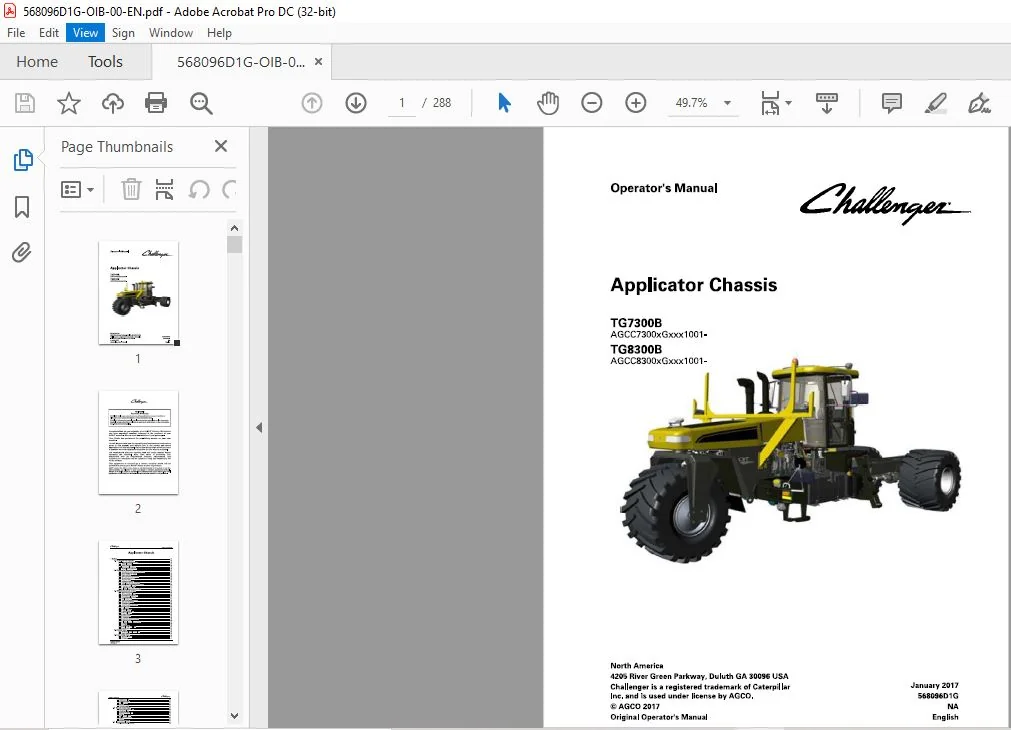
Task: Open Page Thumbnails sidebar icon
Action: click(23, 160)
